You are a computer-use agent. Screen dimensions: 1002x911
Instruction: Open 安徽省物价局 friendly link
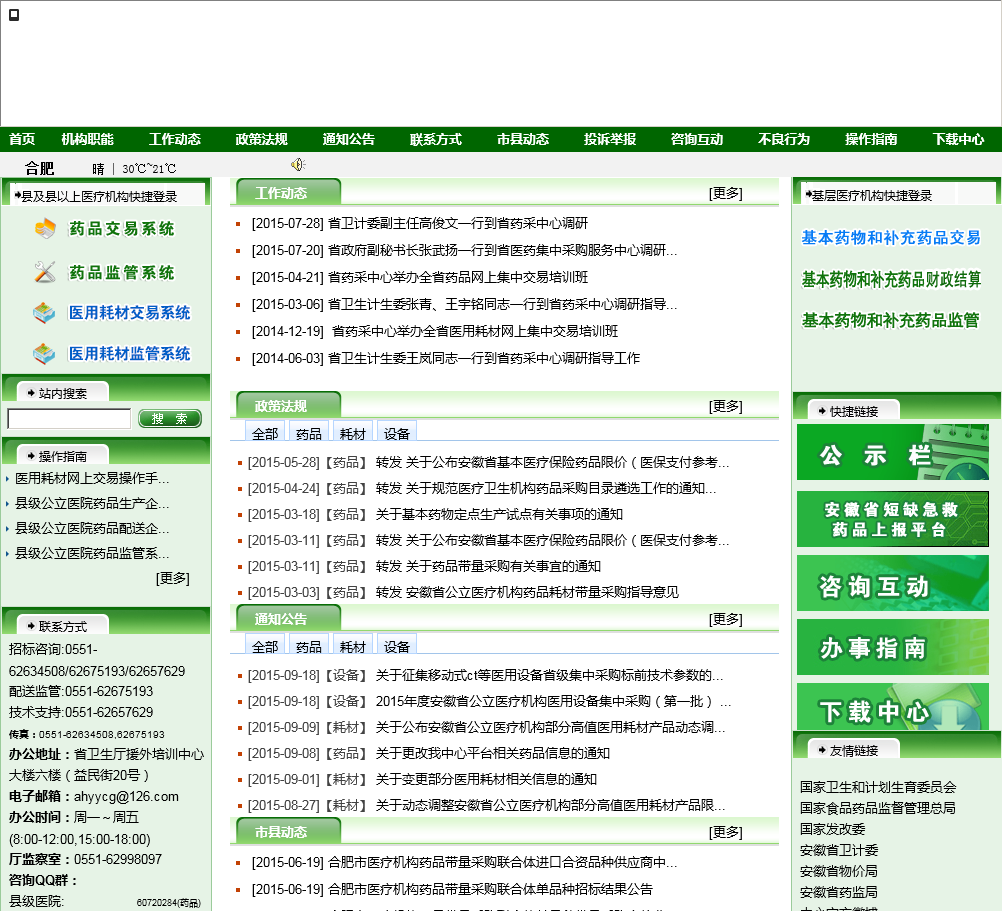[838, 871]
